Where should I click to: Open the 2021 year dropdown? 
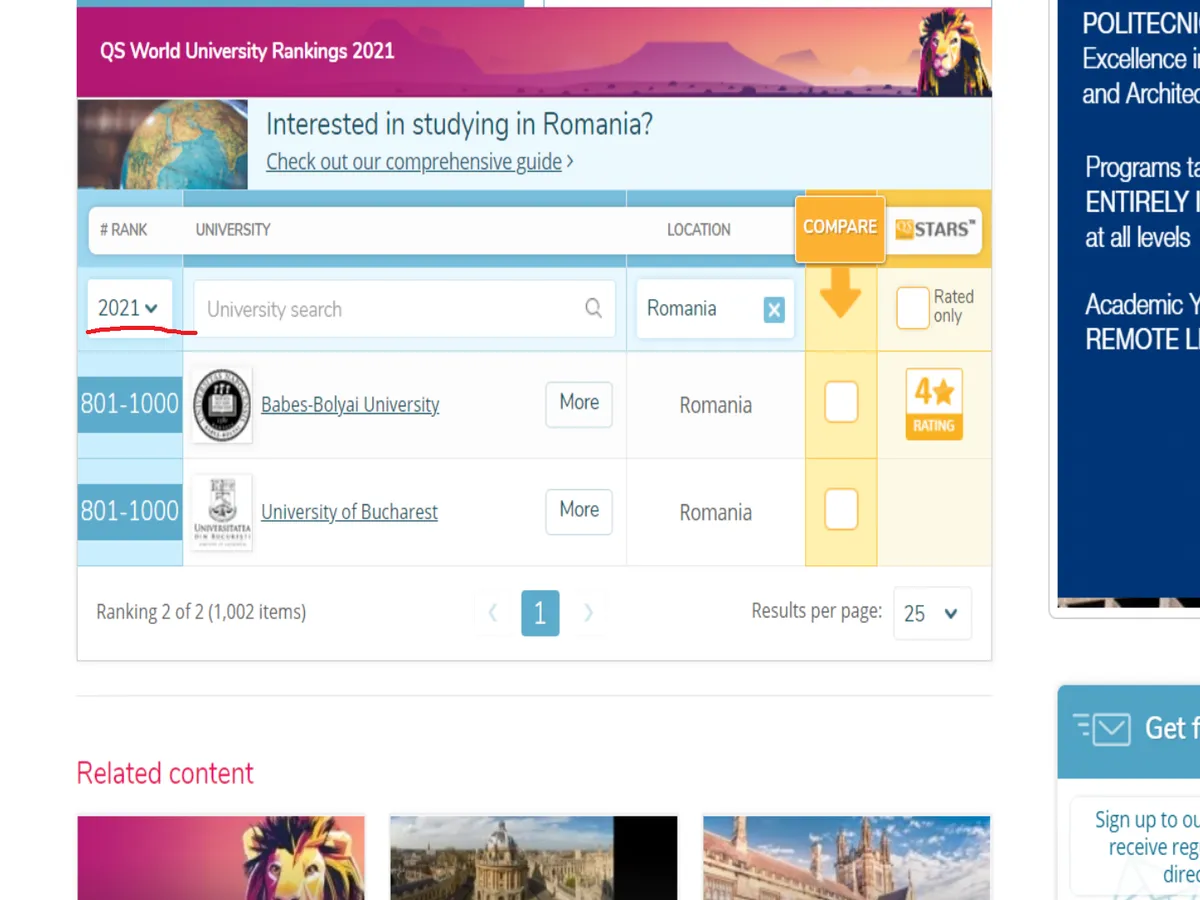point(129,308)
